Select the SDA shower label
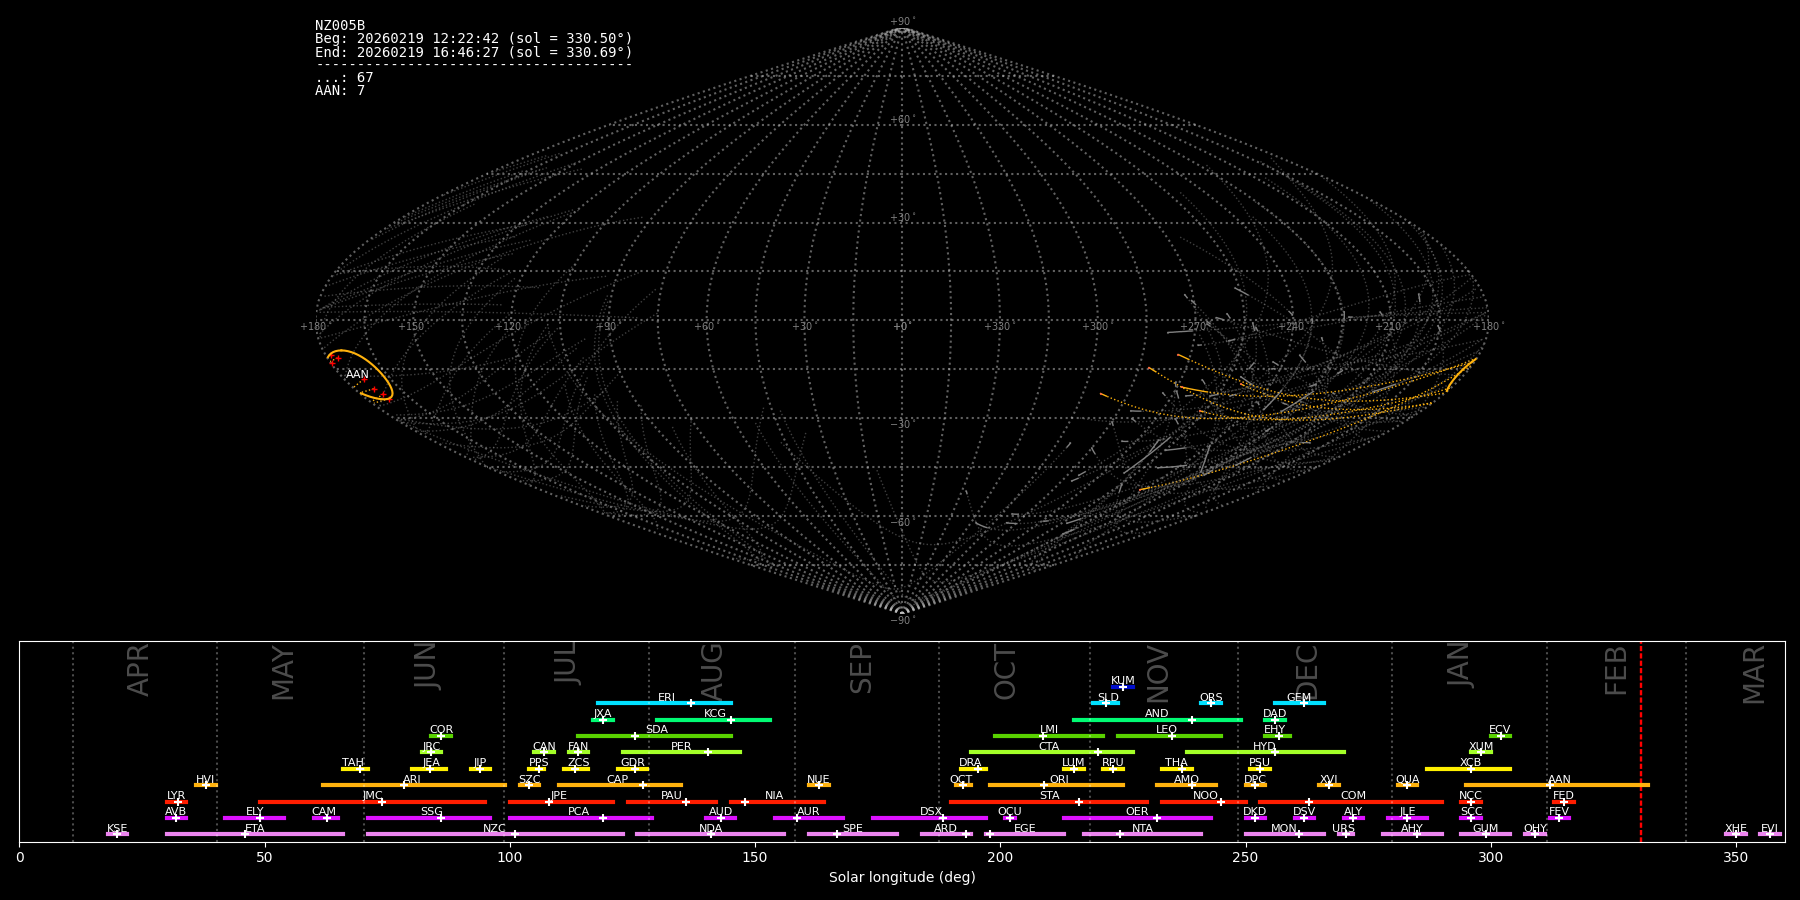Image resolution: width=1800 pixels, height=900 pixels. tap(656, 730)
